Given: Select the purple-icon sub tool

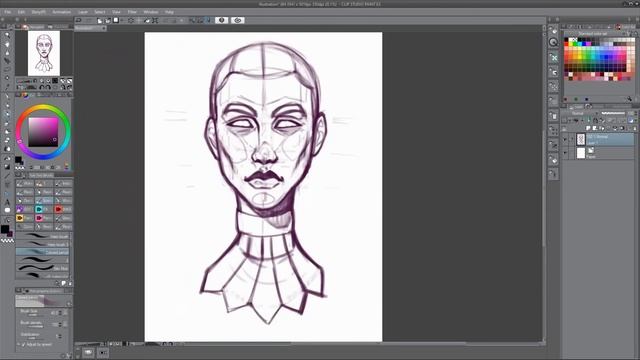Looking at the screenshot, I should point(24,209).
